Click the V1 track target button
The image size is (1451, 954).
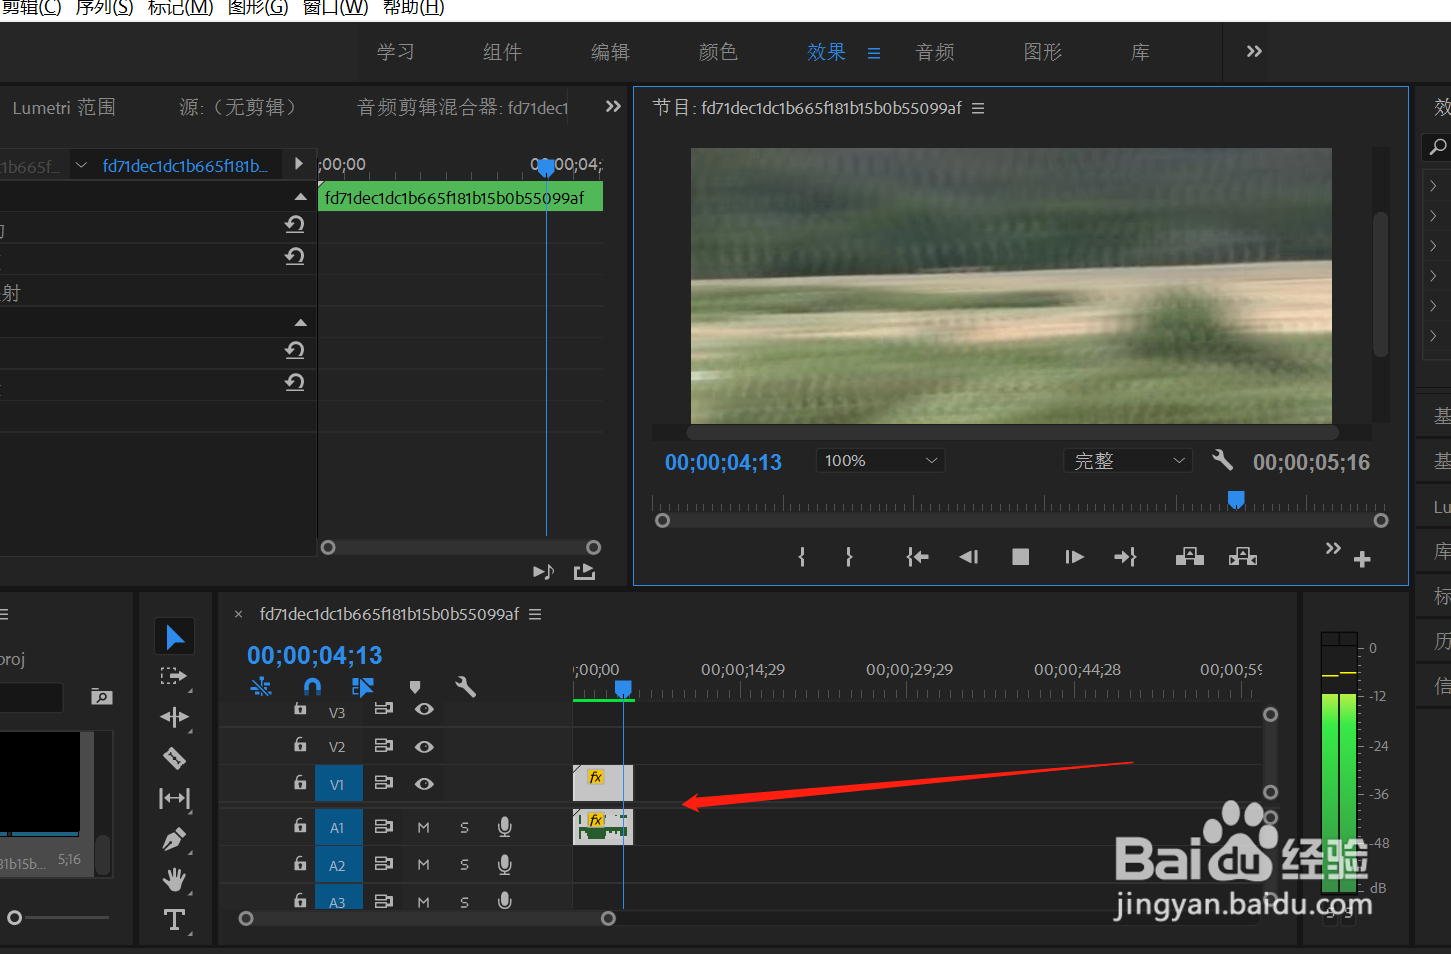coord(337,784)
